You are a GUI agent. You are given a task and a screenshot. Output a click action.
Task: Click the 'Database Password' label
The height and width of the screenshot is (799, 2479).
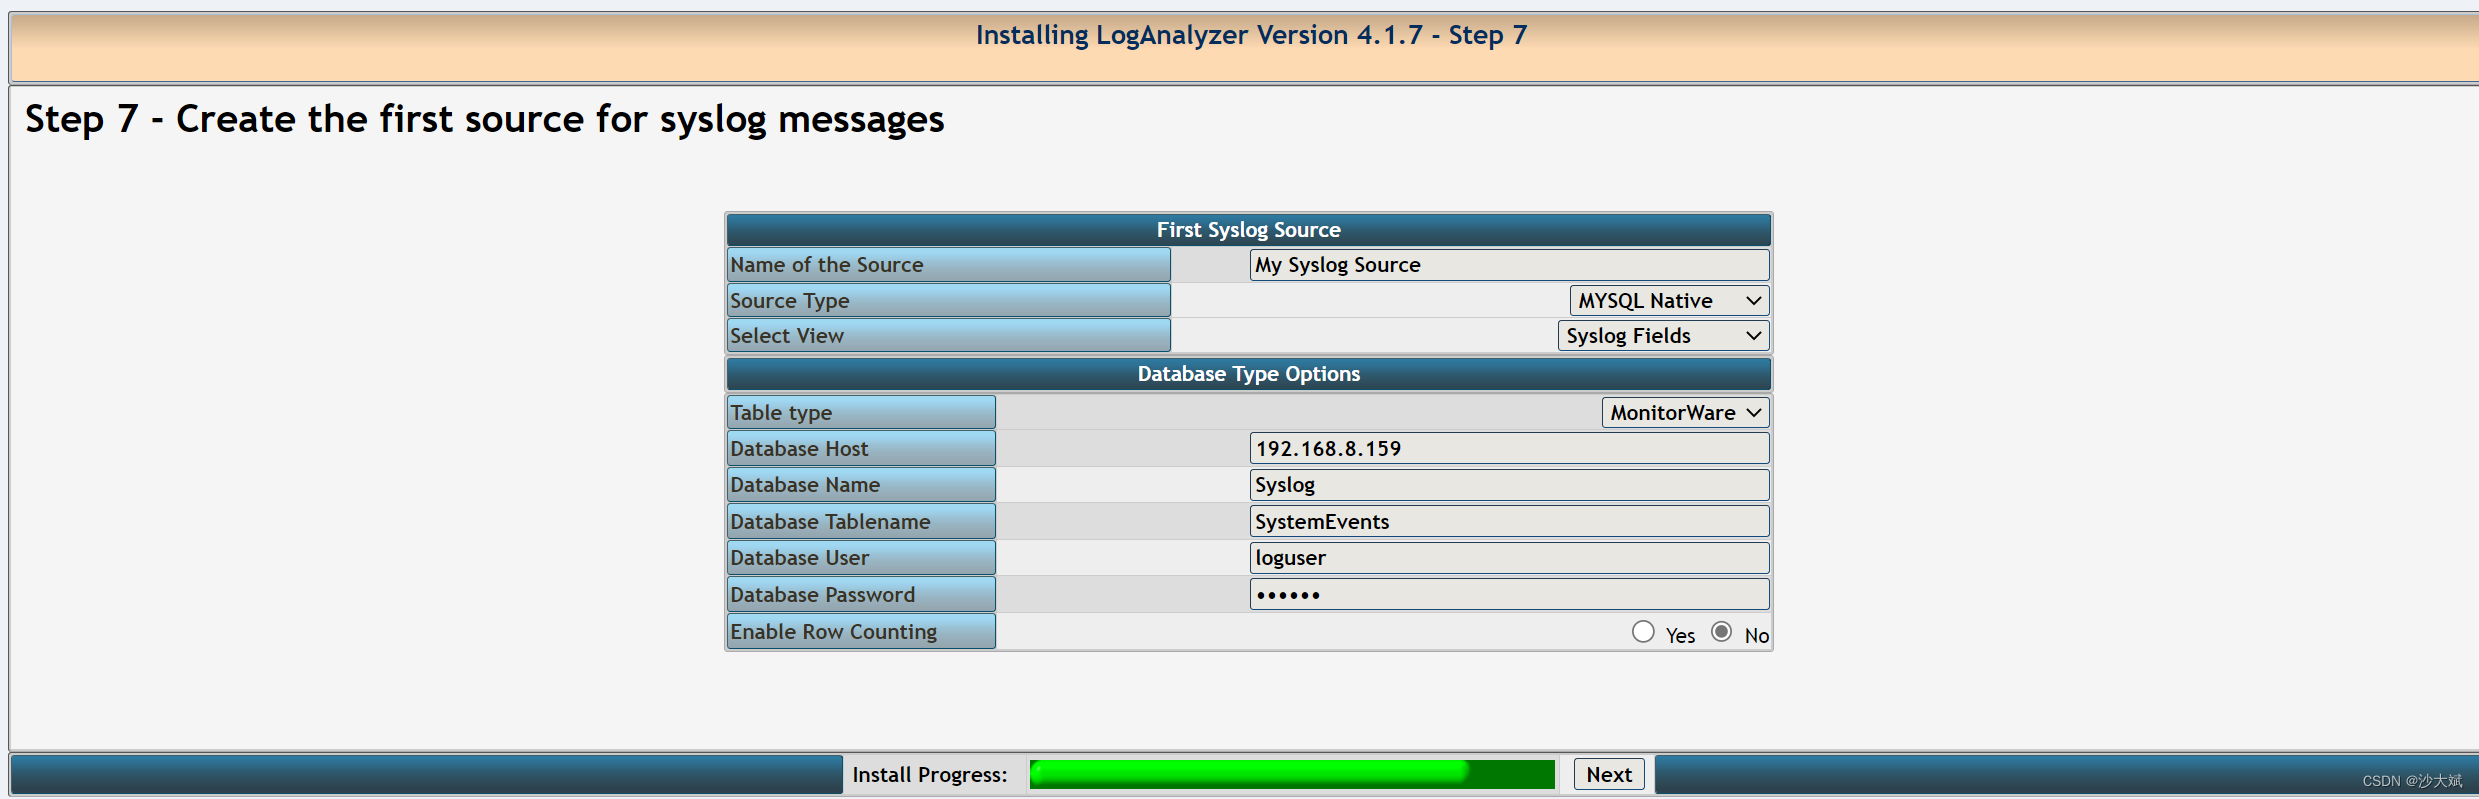coord(861,595)
